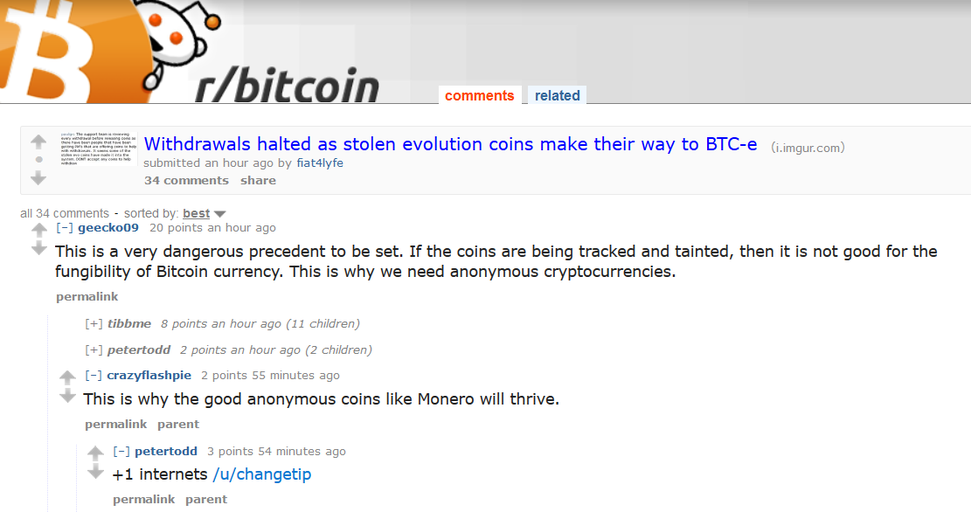Select the comments tab
This screenshot has width=971, height=512.
(x=479, y=95)
